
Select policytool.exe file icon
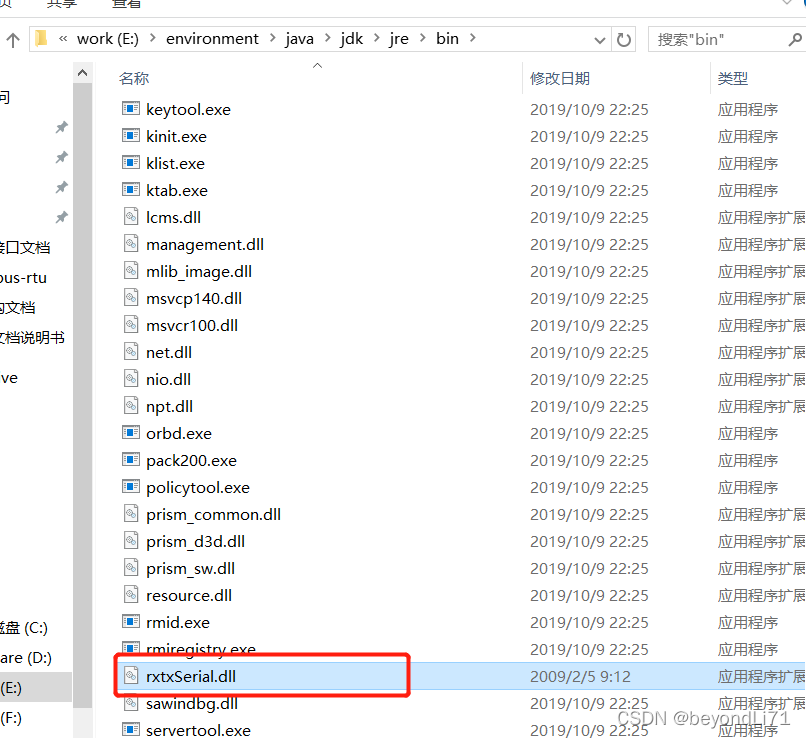point(131,487)
